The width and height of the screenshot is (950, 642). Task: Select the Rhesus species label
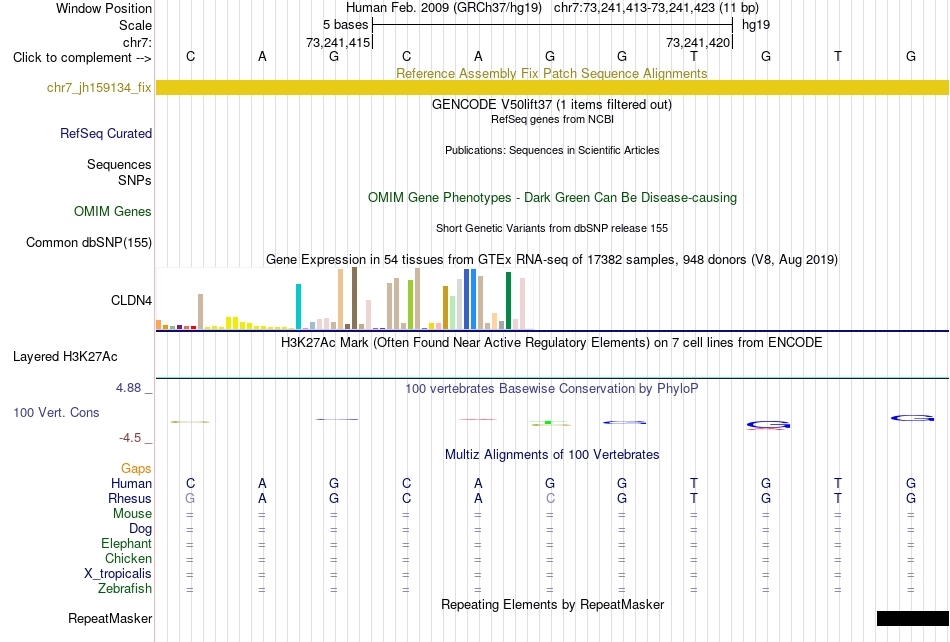[130, 498]
